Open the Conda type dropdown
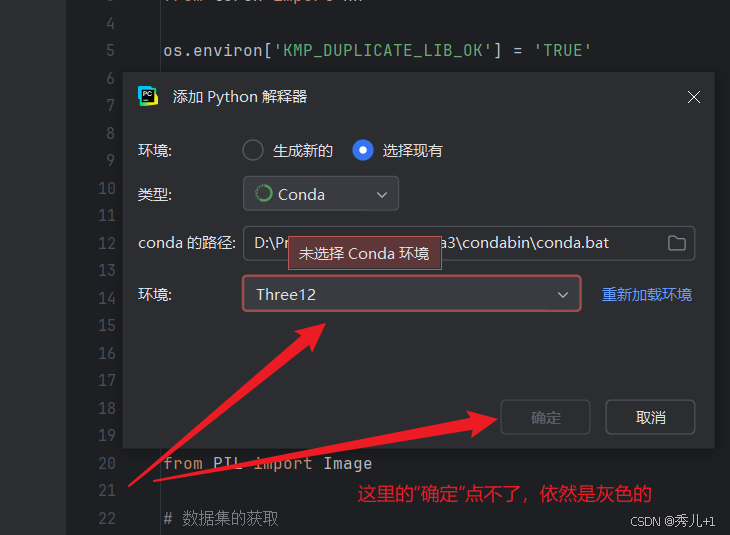The image size is (730, 535). pos(321,194)
